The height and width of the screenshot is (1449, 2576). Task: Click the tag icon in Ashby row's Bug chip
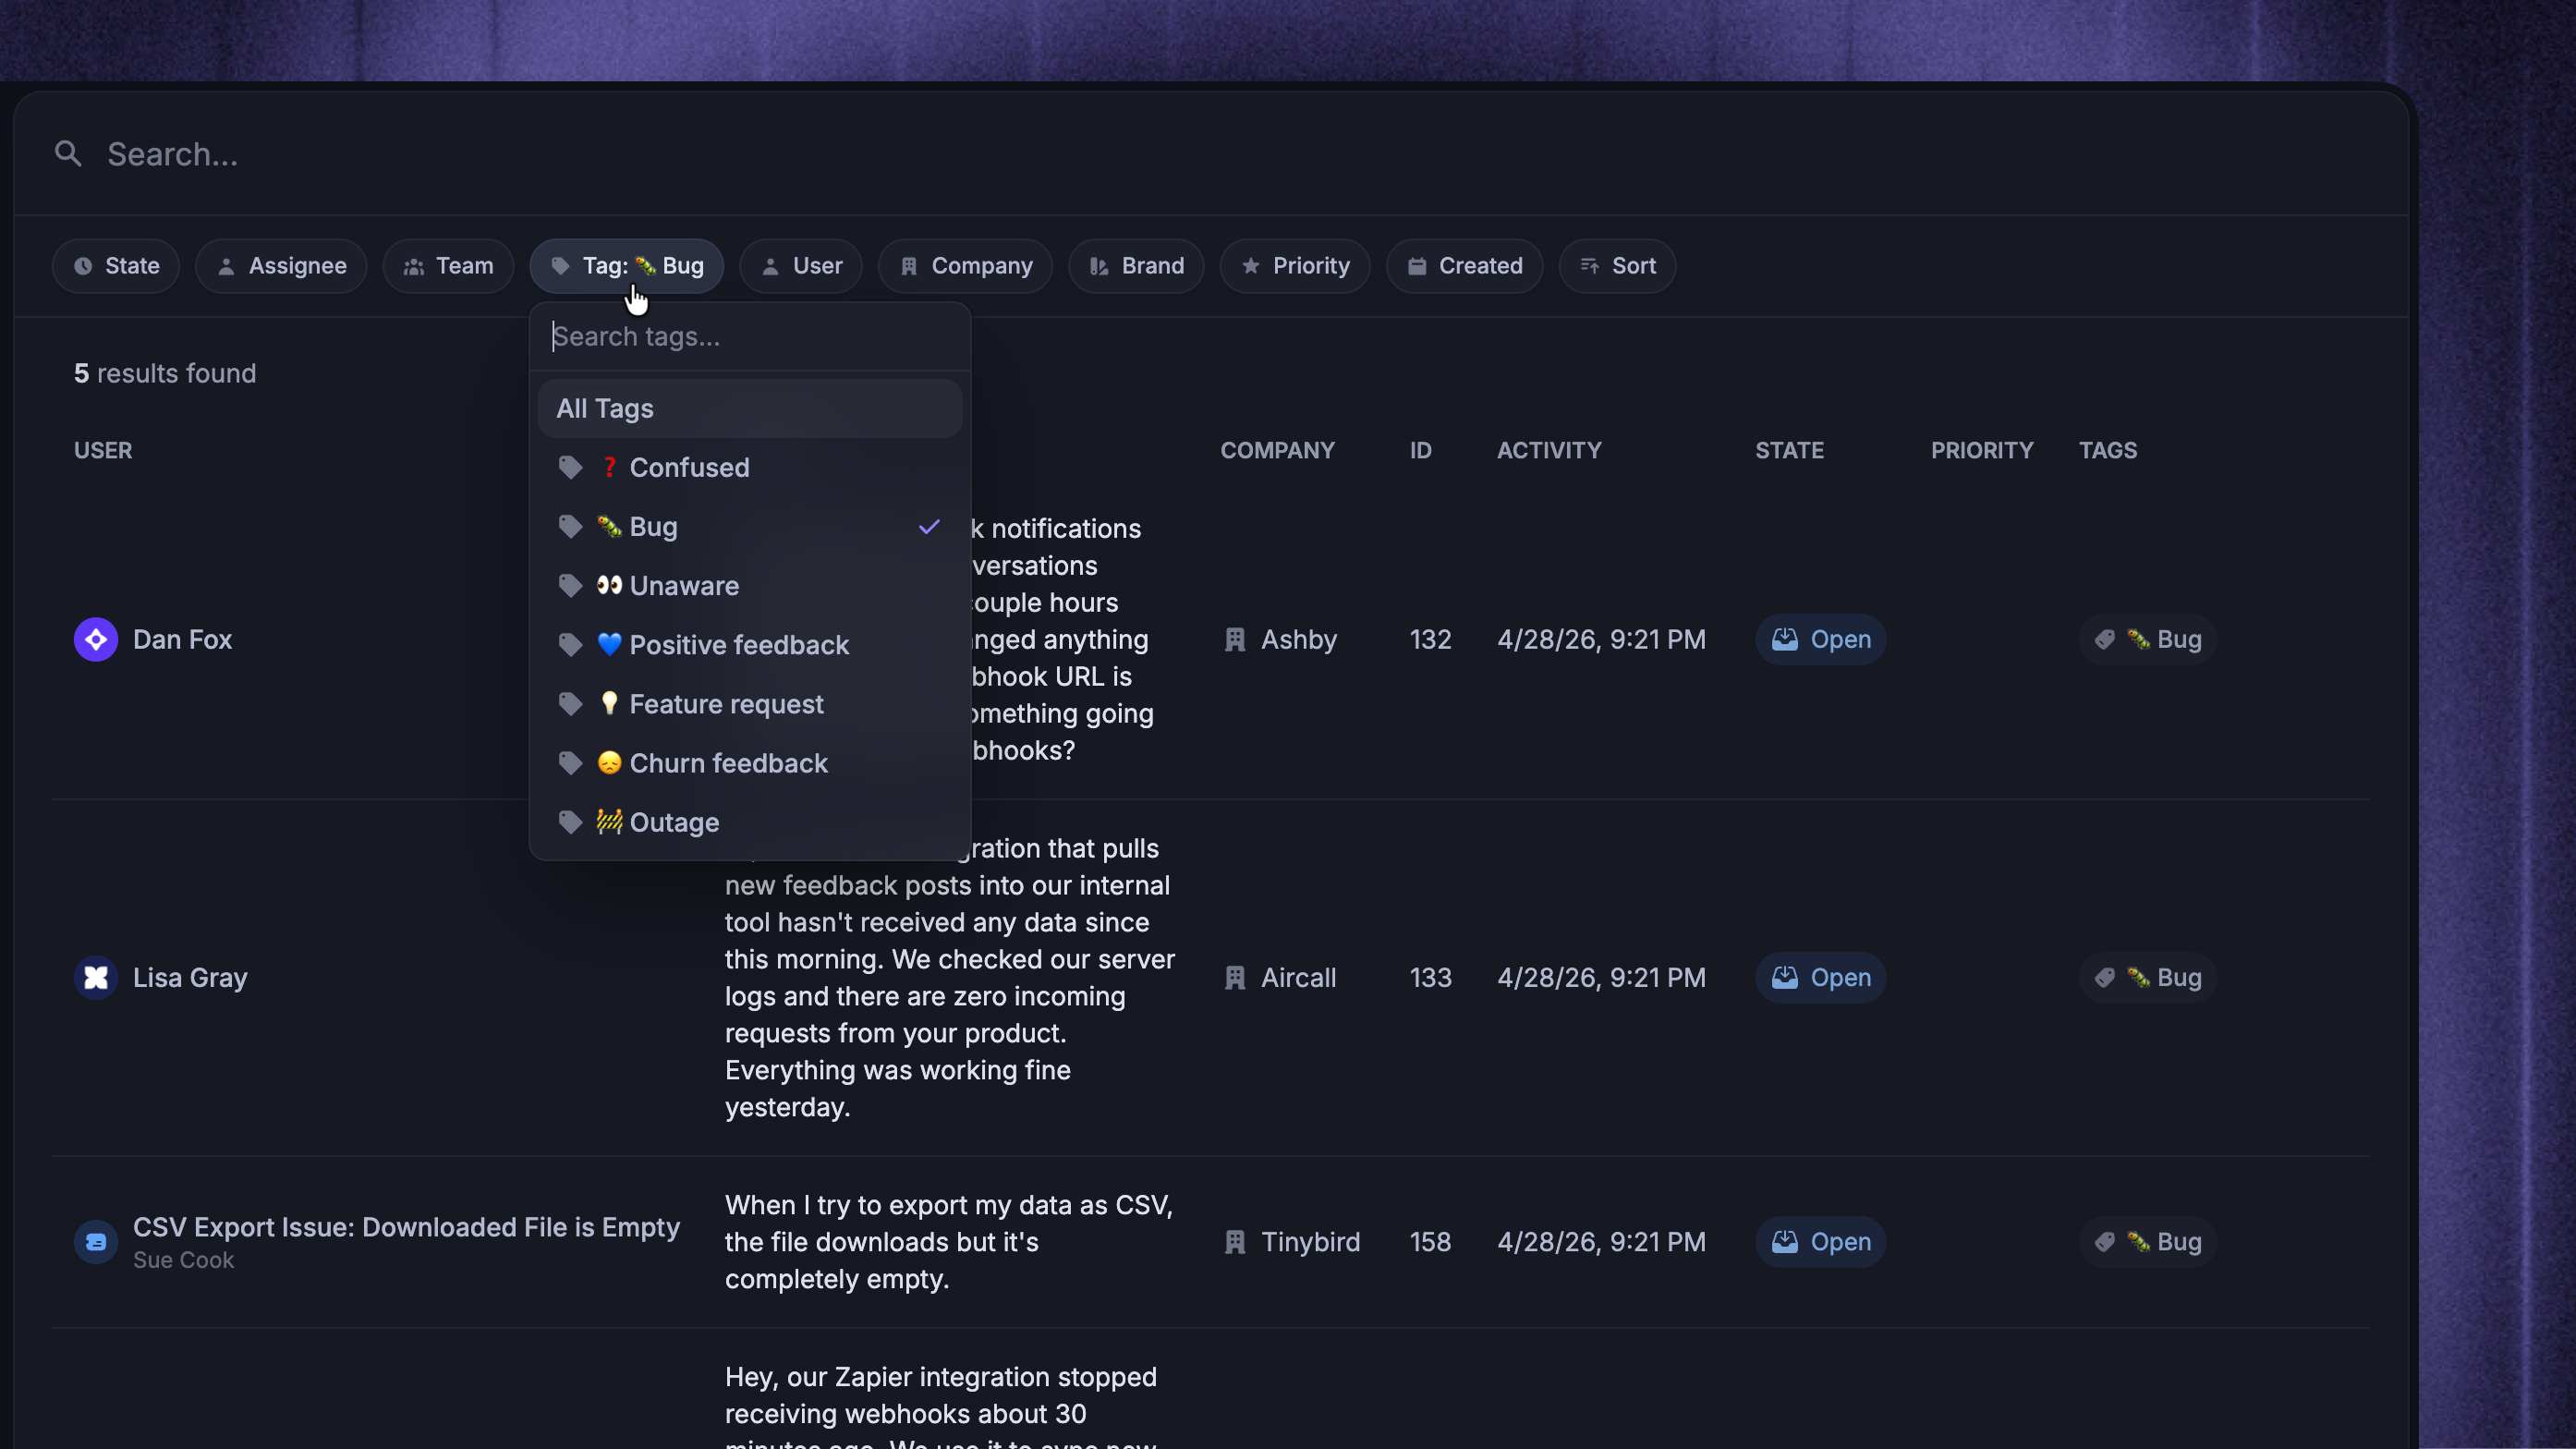pos(2105,640)
